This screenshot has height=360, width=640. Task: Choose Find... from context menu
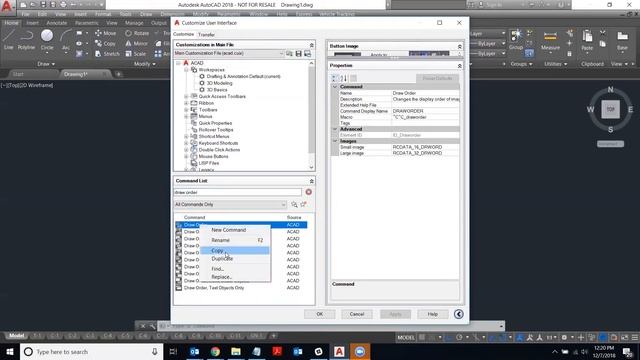coord(235,269)
